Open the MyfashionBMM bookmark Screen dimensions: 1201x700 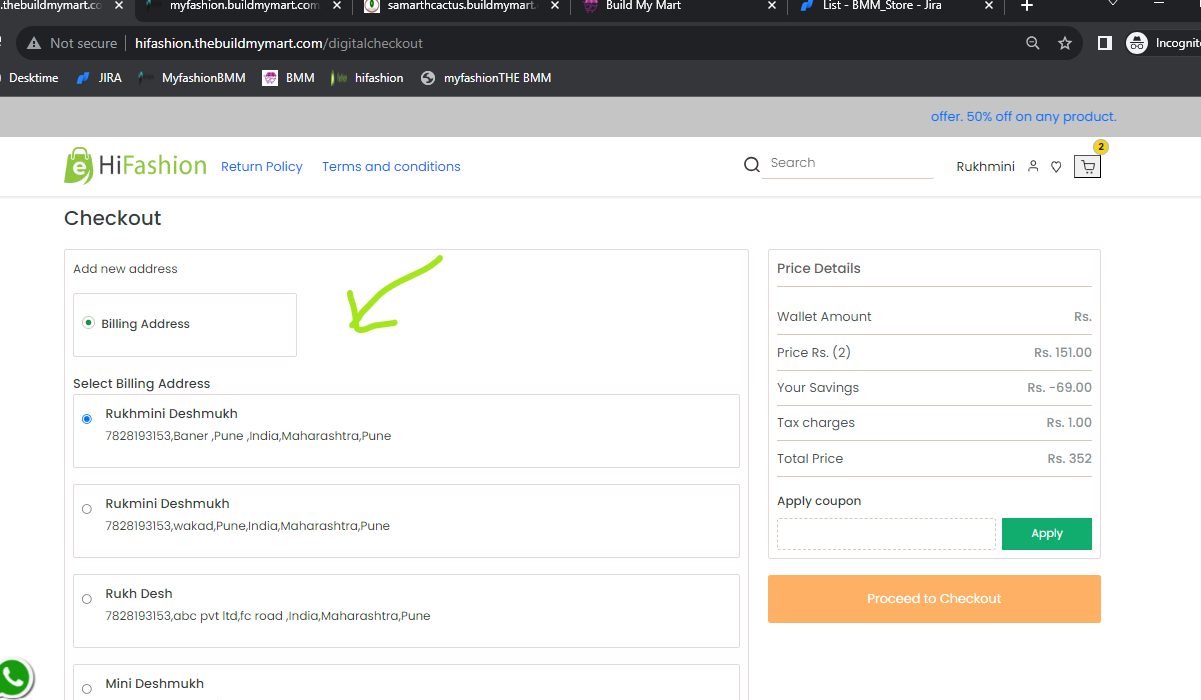(192, 78)
